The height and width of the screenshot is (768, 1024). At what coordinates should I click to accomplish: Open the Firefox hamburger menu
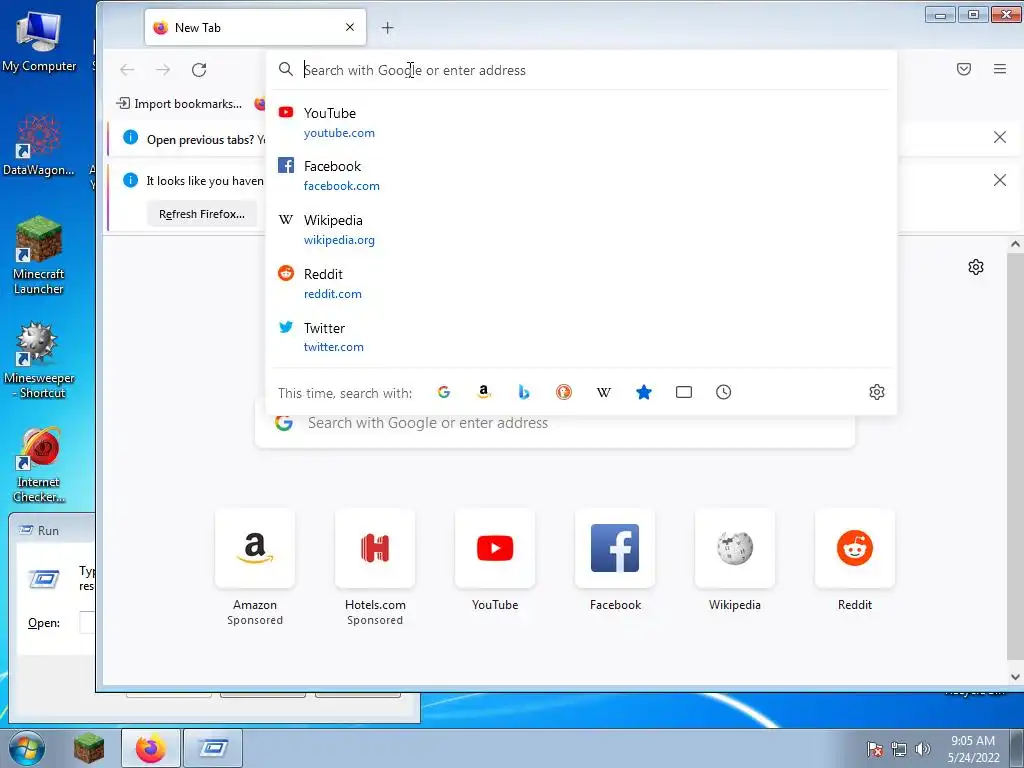1000,69
